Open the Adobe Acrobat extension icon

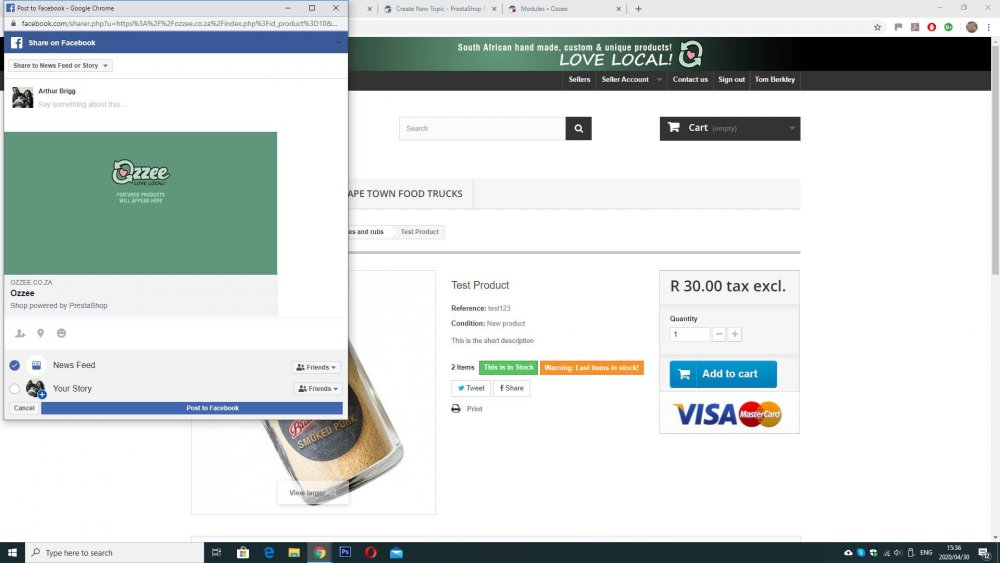click(915, 27)
